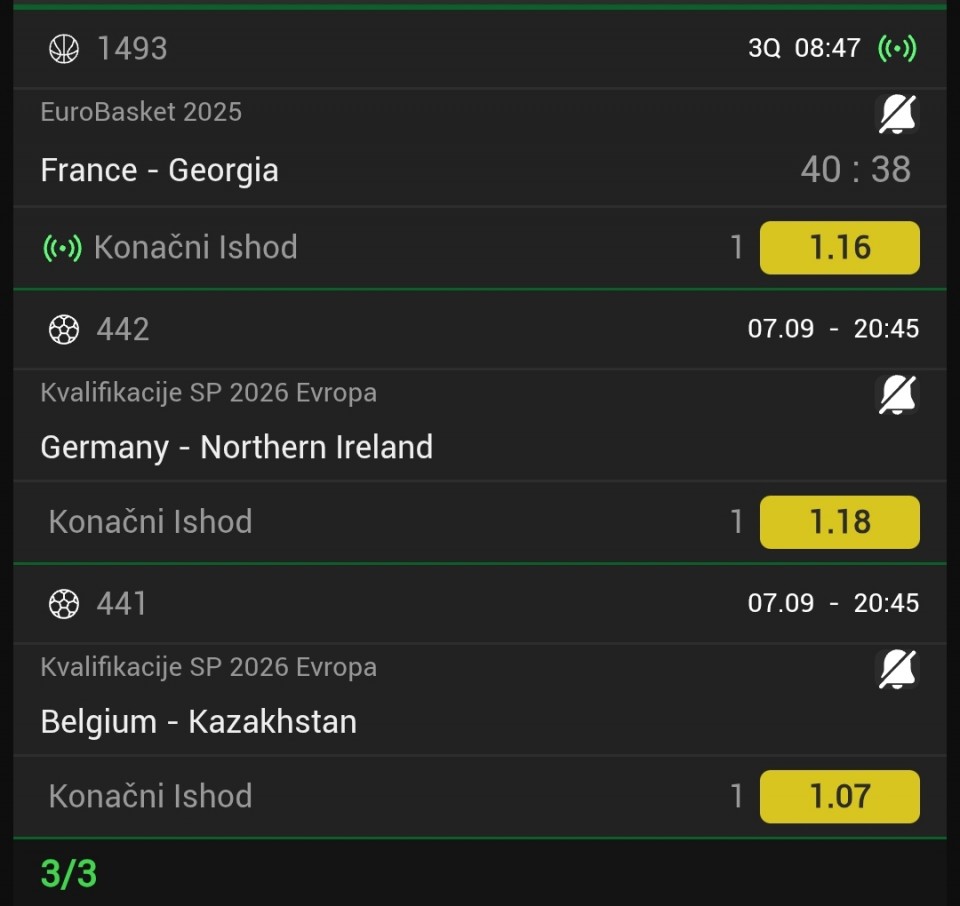960x906 pixels.
Task: Select the 1.18 odds button
Action: click(839, 522)
